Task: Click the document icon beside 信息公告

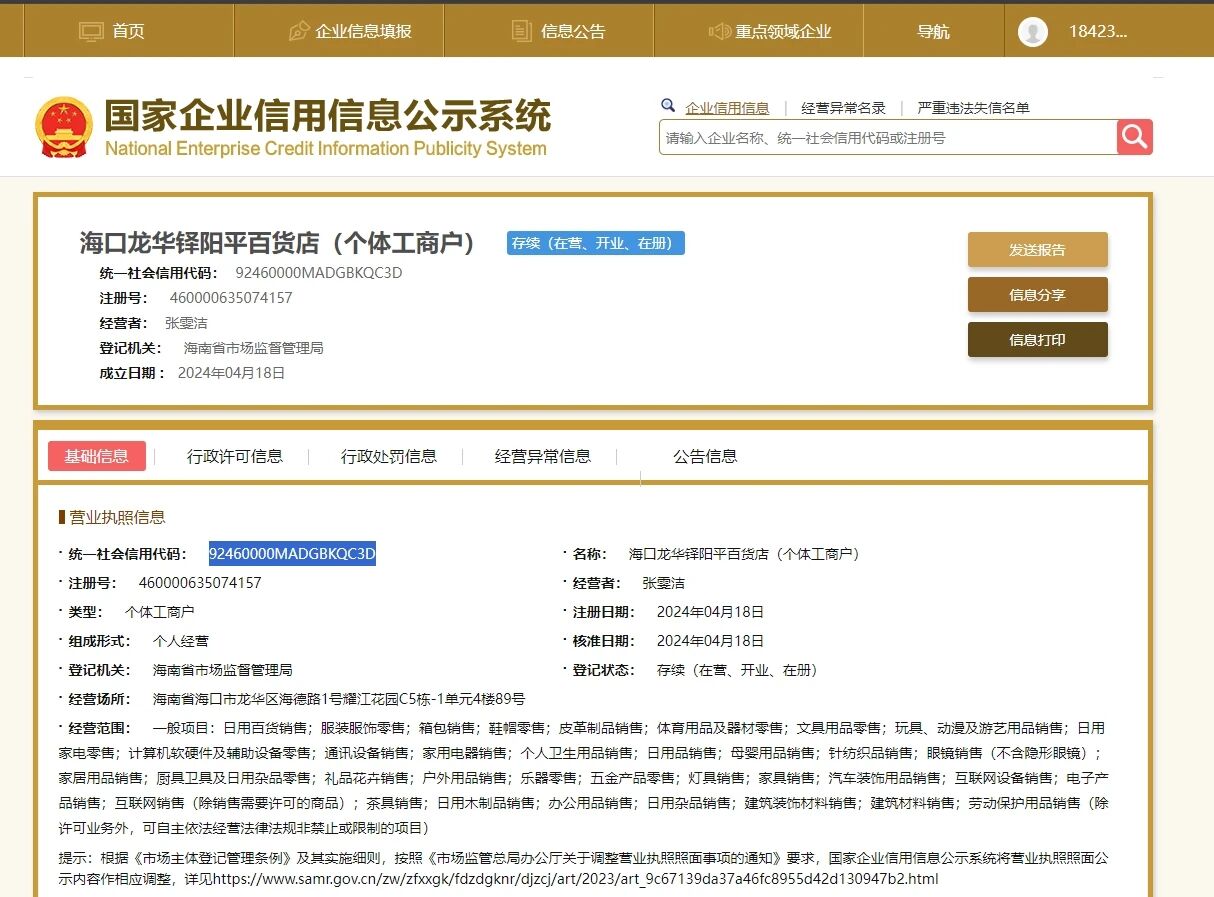Action: [521, 31]
